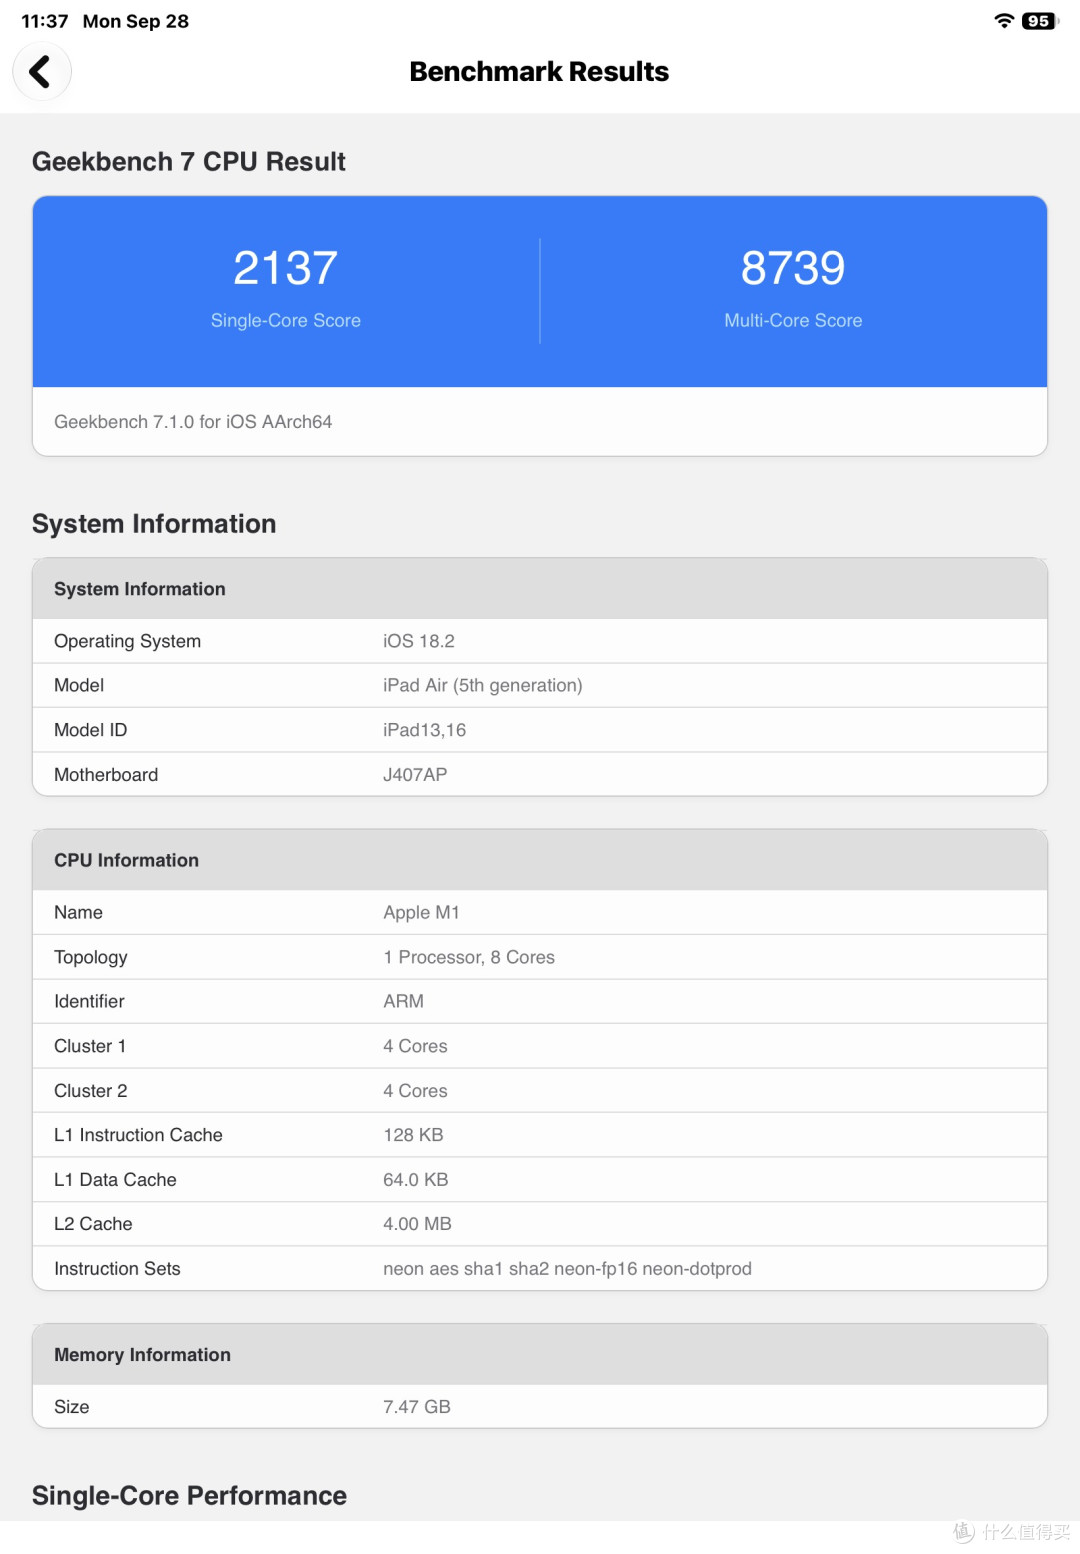
Task: Tap the System Information table header
Action: pos(540,589)
